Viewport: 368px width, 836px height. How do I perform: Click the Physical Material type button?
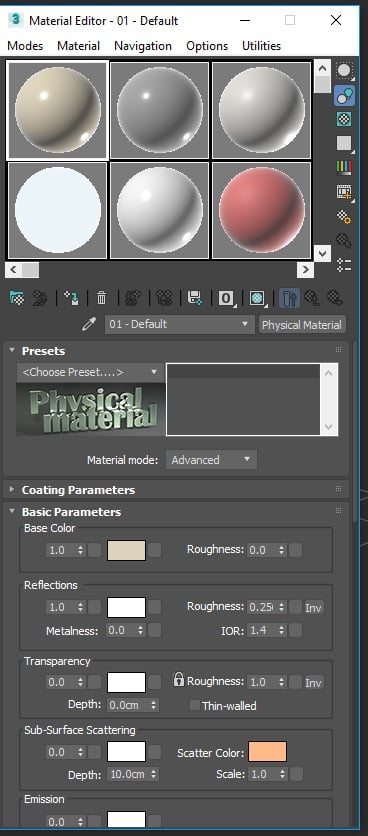[x=302, y=325]
